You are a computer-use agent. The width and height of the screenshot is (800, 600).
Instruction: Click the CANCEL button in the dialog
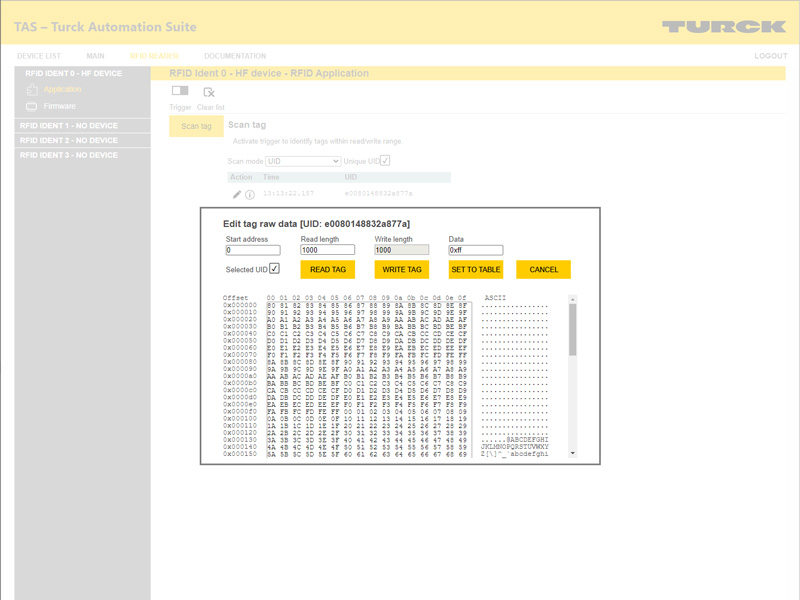(x=544, y=270)
